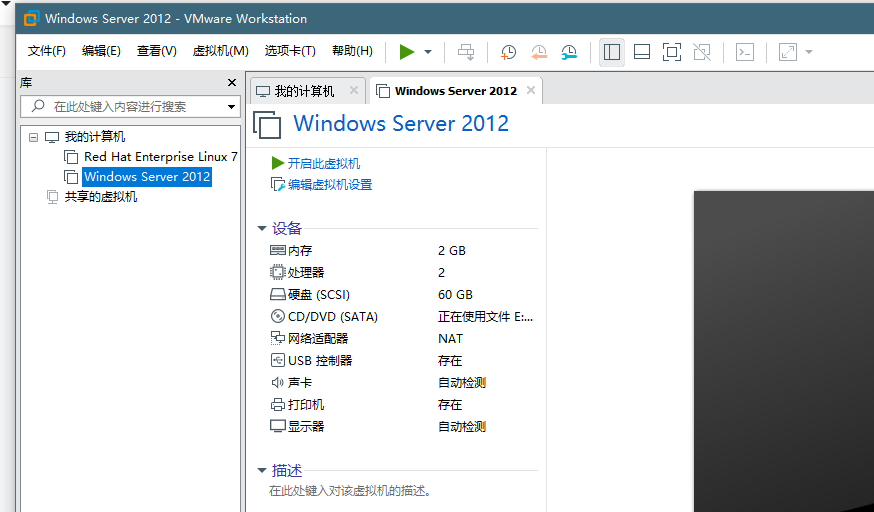The image size is (874, 512).
Task: Open the console view icon
Action: (745, 52)
